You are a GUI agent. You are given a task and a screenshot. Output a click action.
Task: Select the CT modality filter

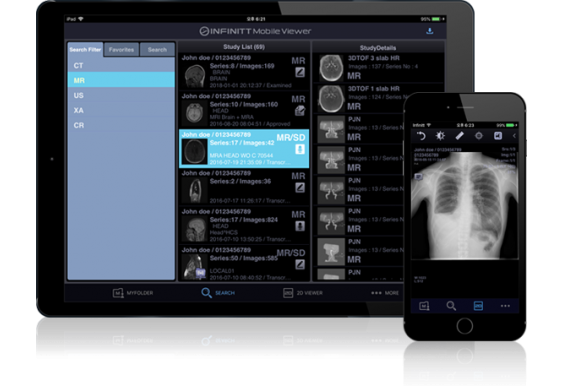coord(121,65)
